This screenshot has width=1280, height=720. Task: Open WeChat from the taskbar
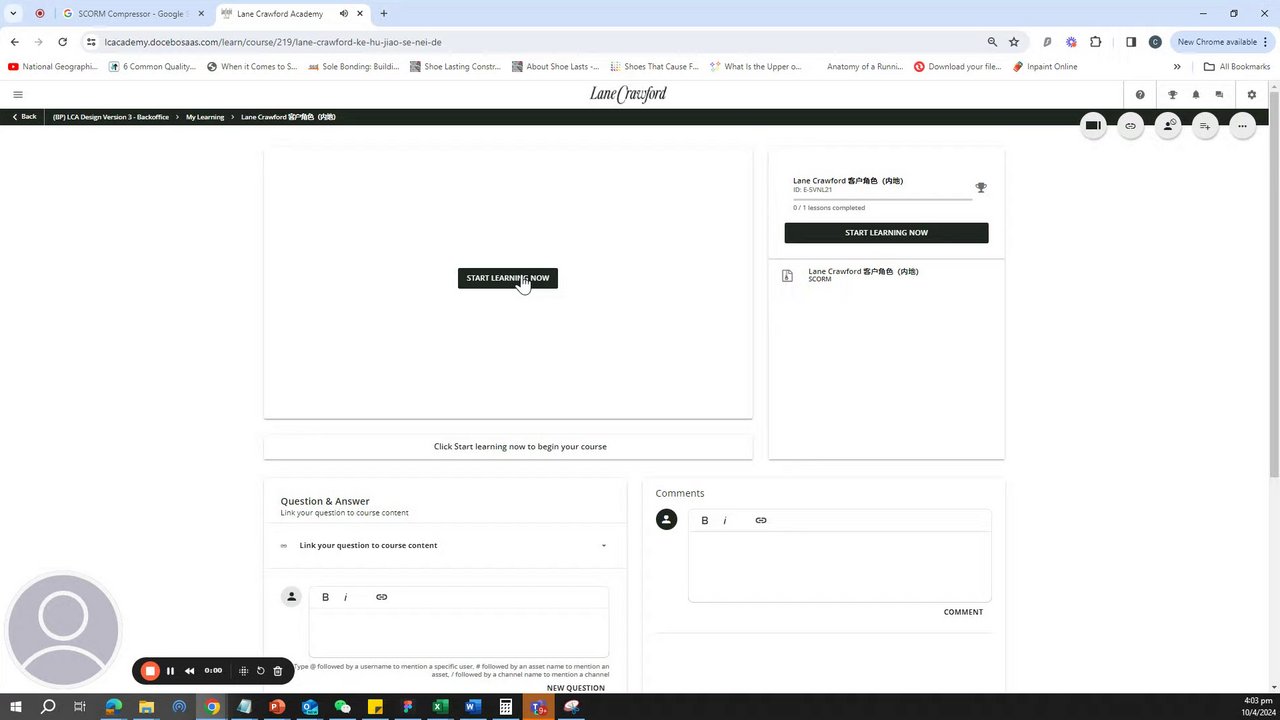342,707
